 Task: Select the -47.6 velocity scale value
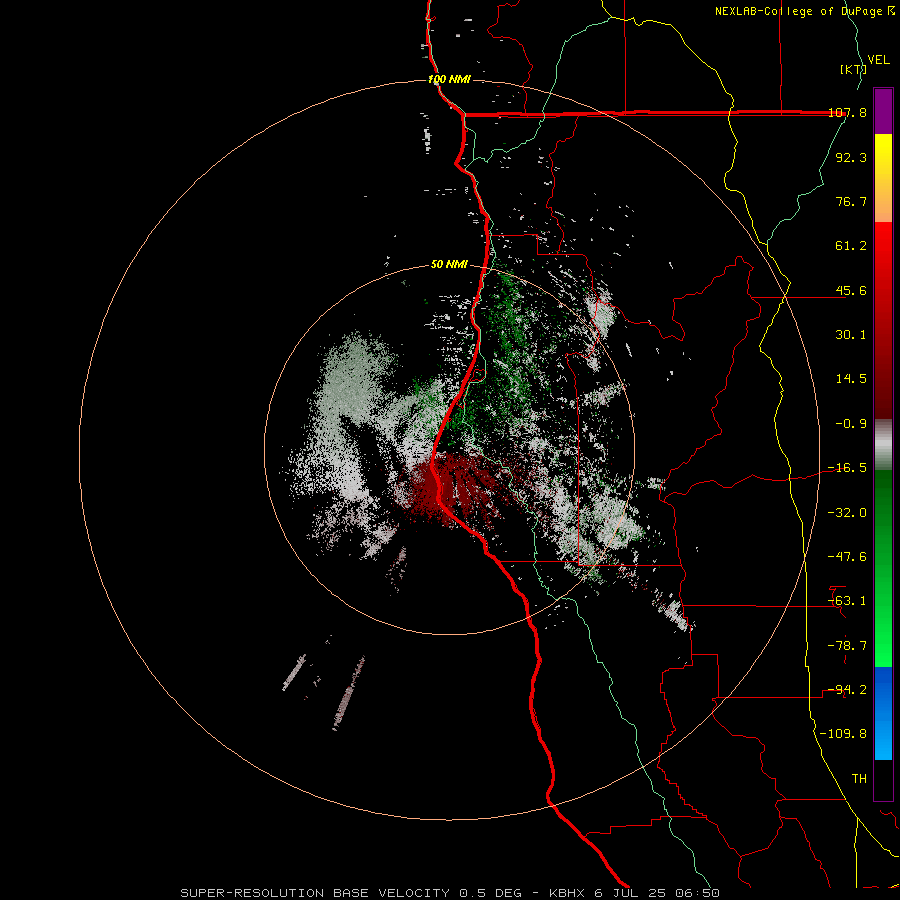click(x=847, y=557)
